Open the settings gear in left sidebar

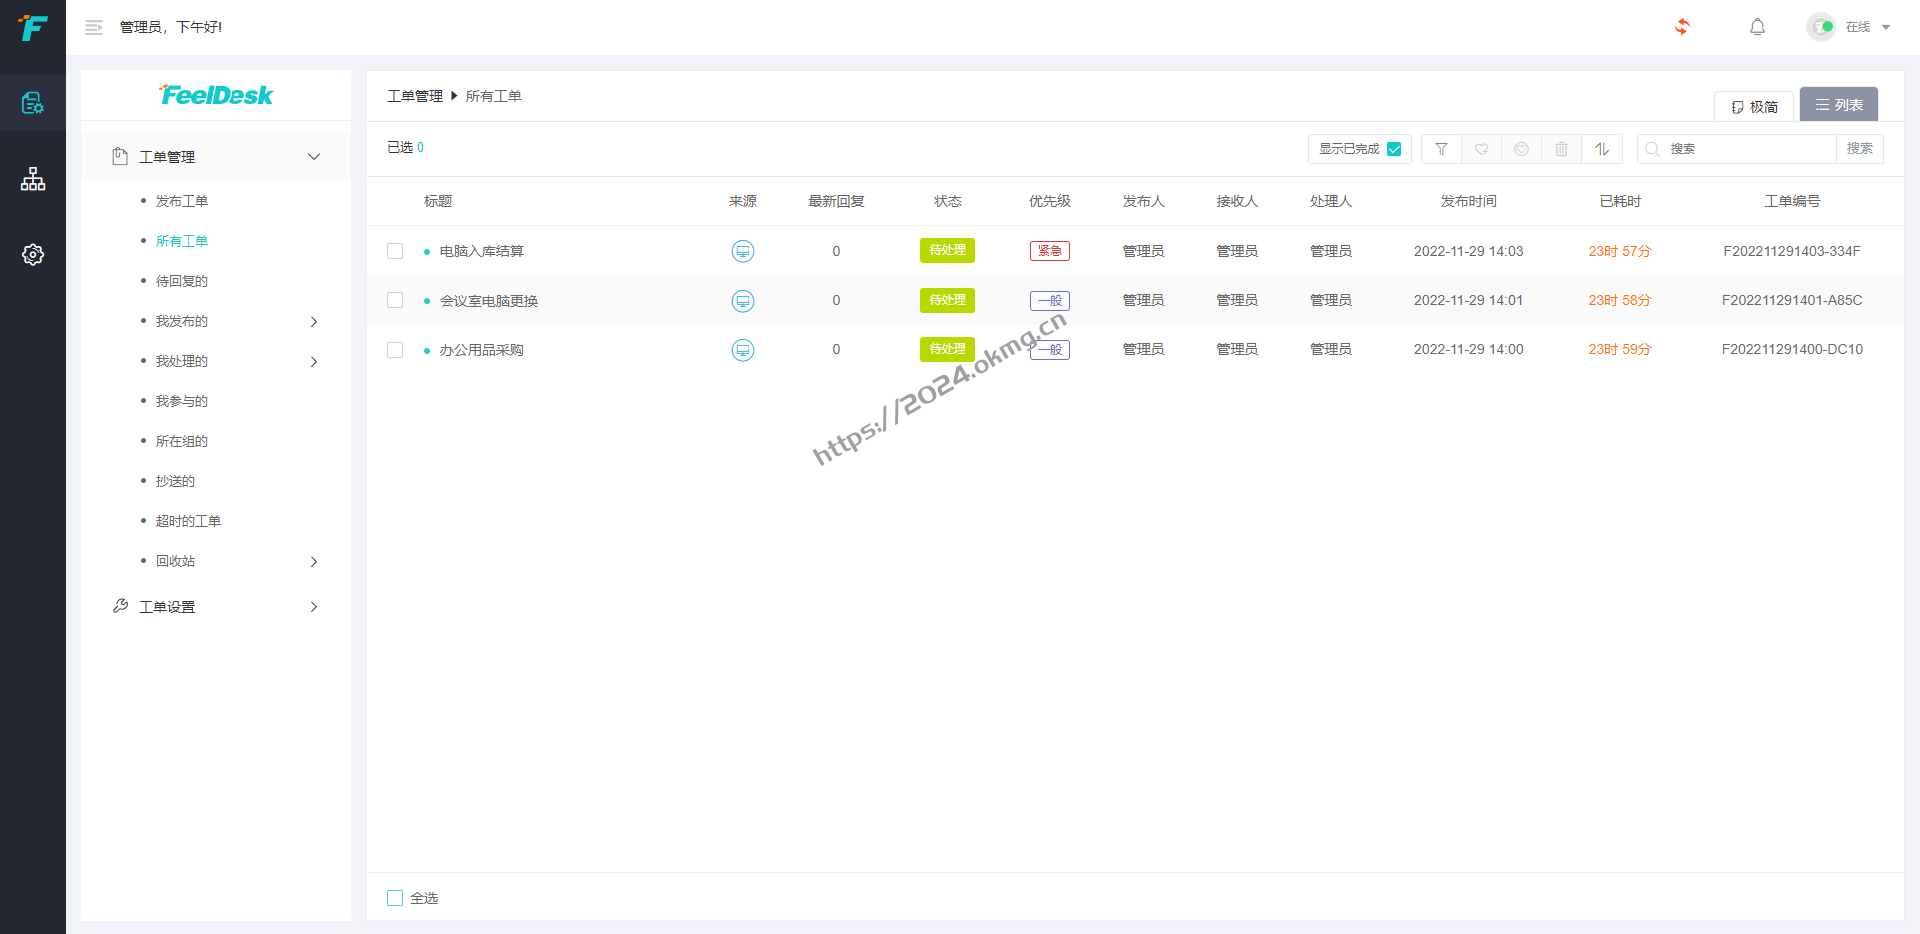coord(33,255)
